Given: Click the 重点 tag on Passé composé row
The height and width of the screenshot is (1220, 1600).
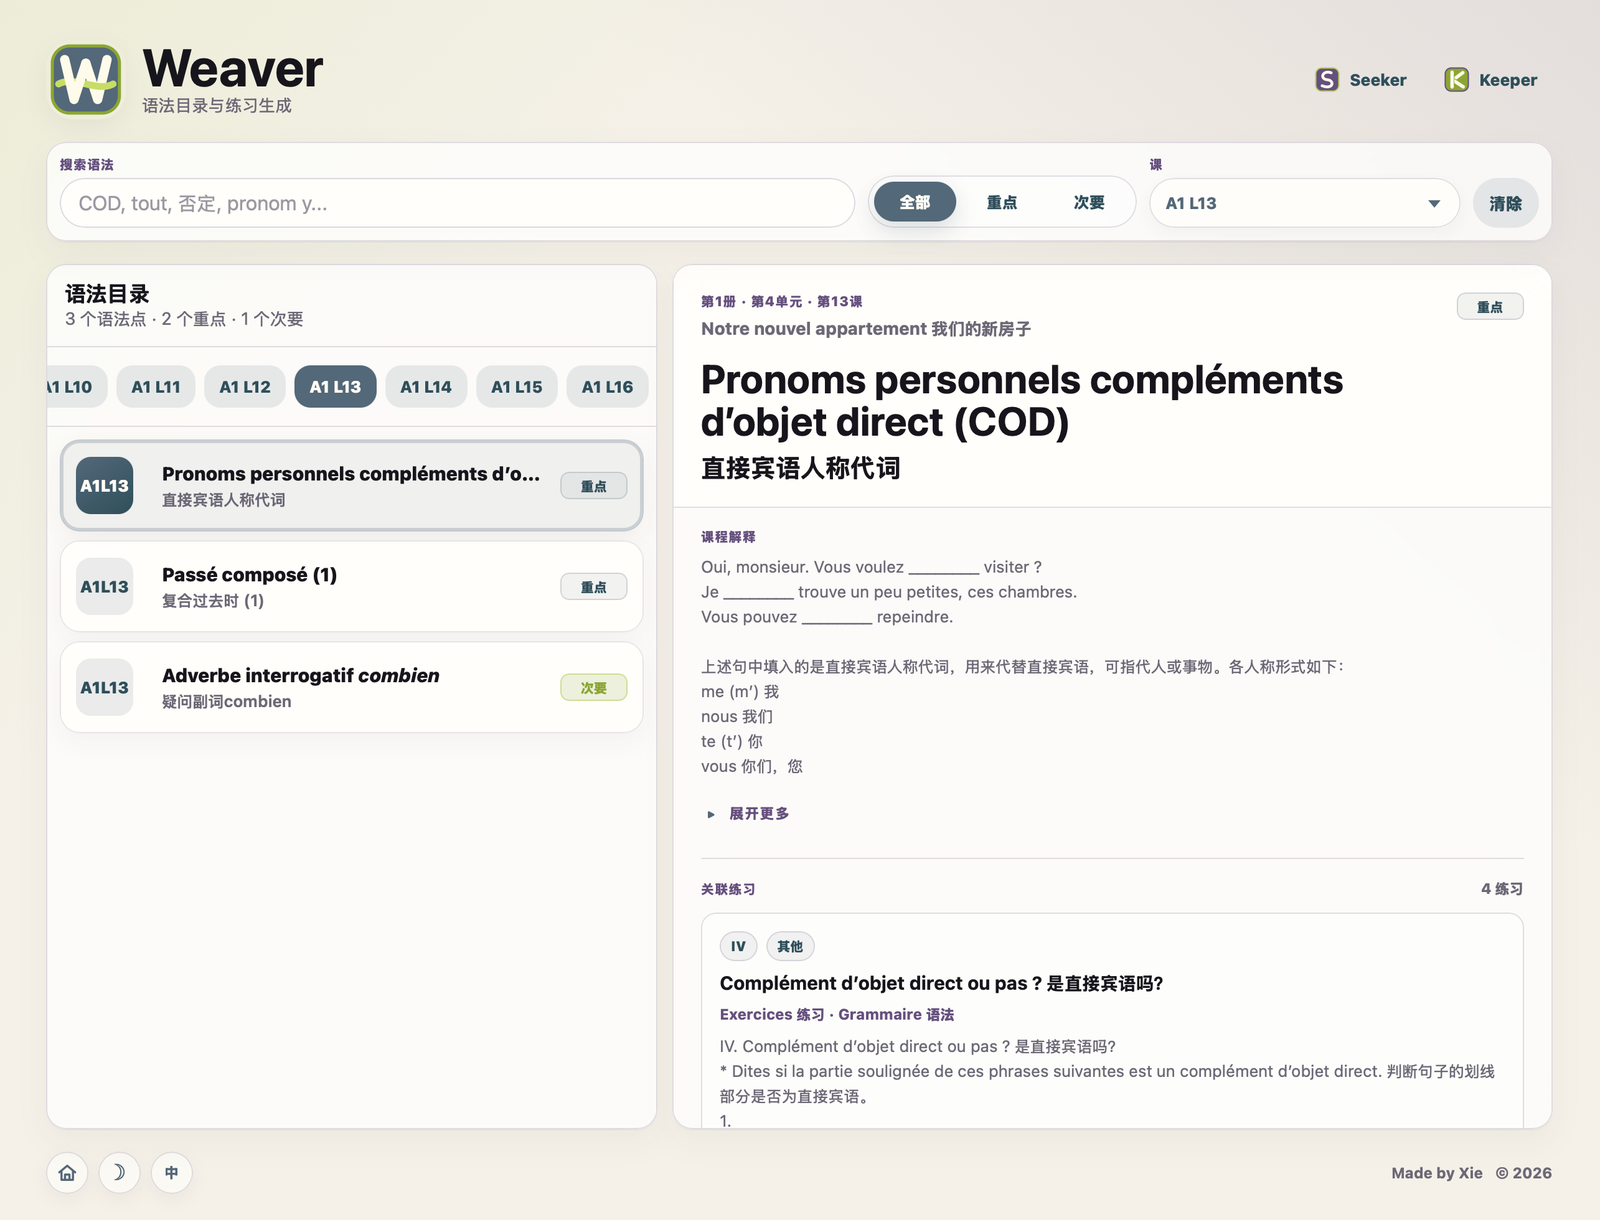Looking at the screenshot, I should [594, 587].
